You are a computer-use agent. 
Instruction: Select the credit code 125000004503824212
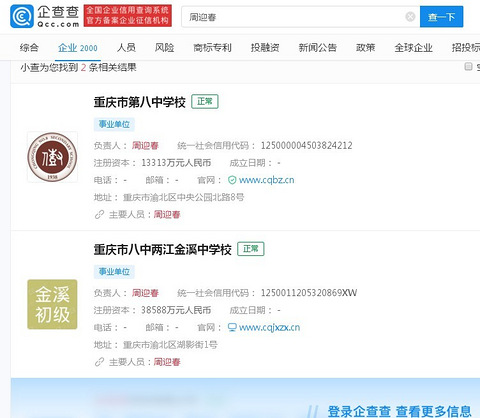(306, 146)
